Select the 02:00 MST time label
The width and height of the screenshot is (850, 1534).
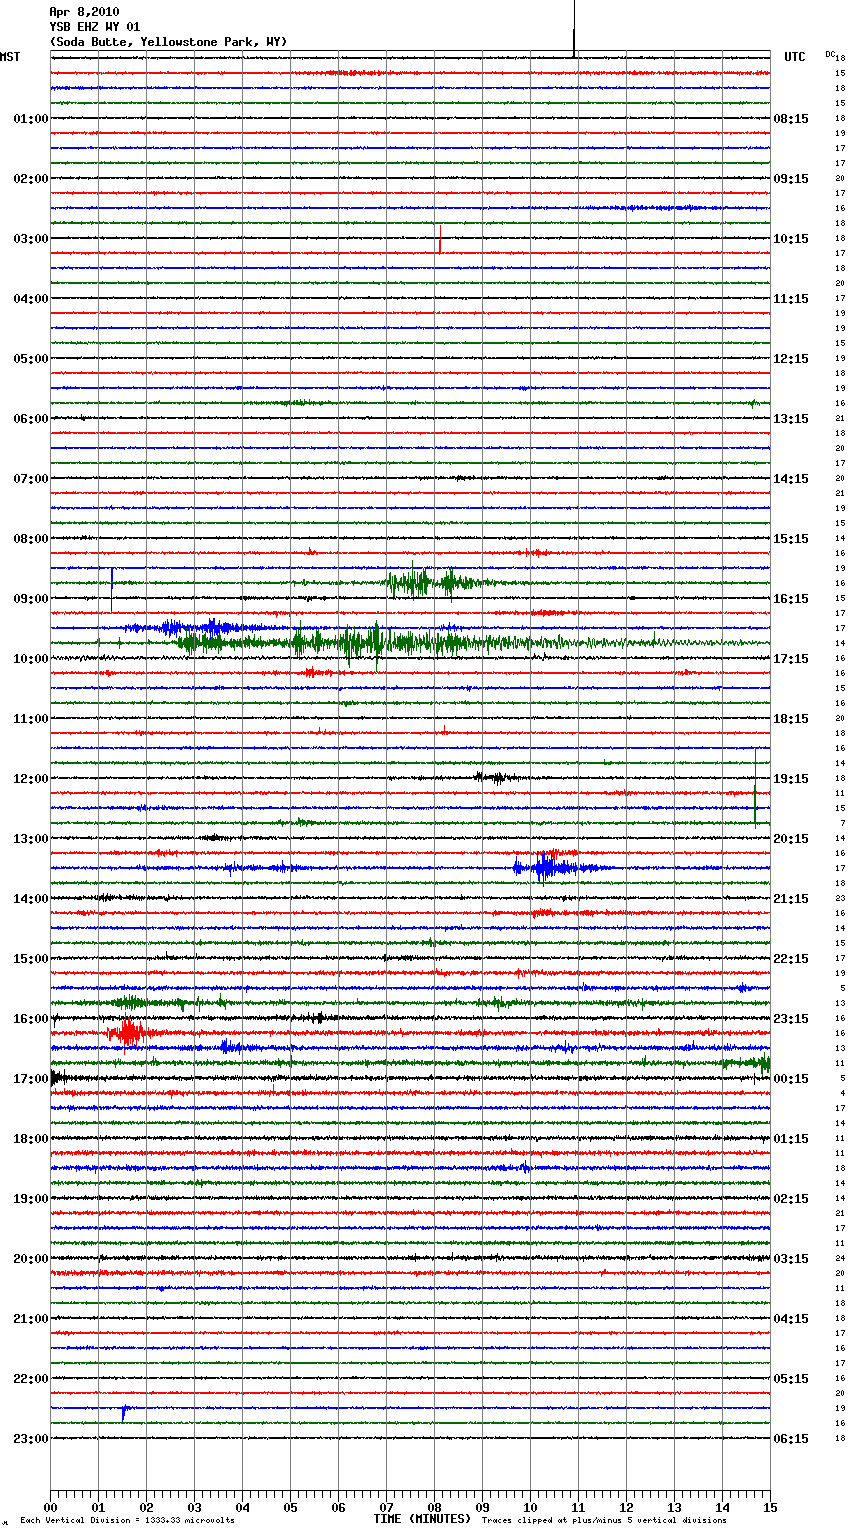[31, 179]
